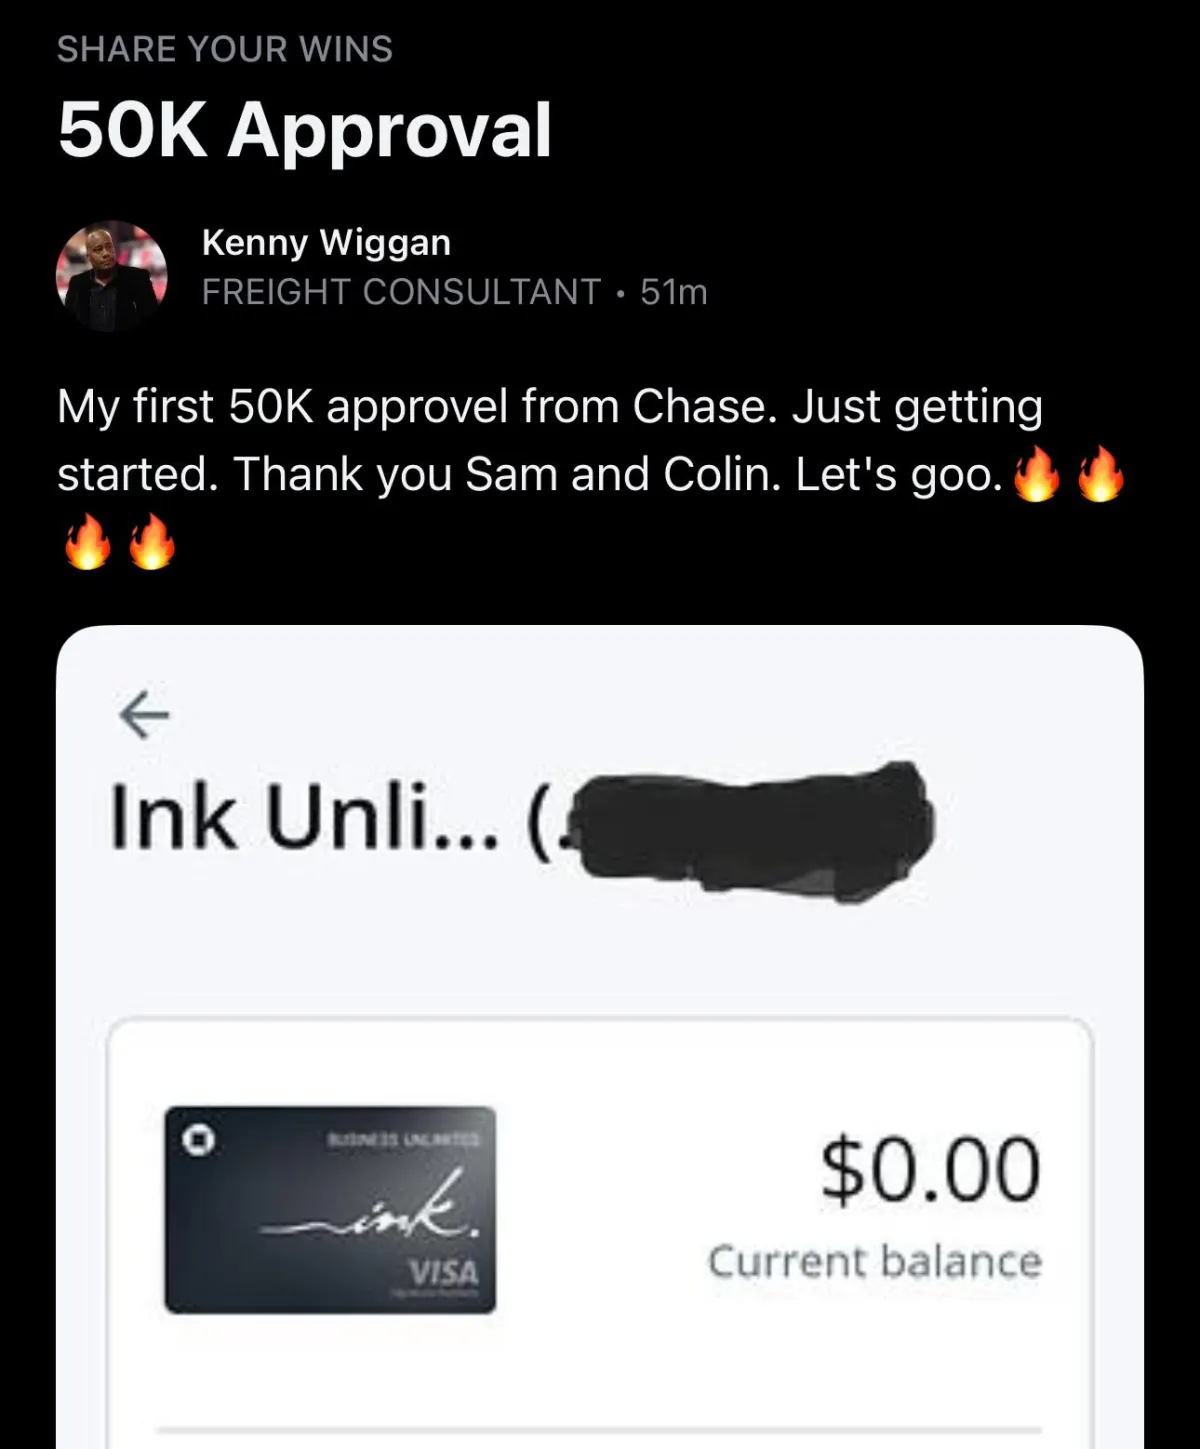Open the embedded Chase screenshot image
Viewport: 1200px width, 1449px height.
(x=600, y=1037)
